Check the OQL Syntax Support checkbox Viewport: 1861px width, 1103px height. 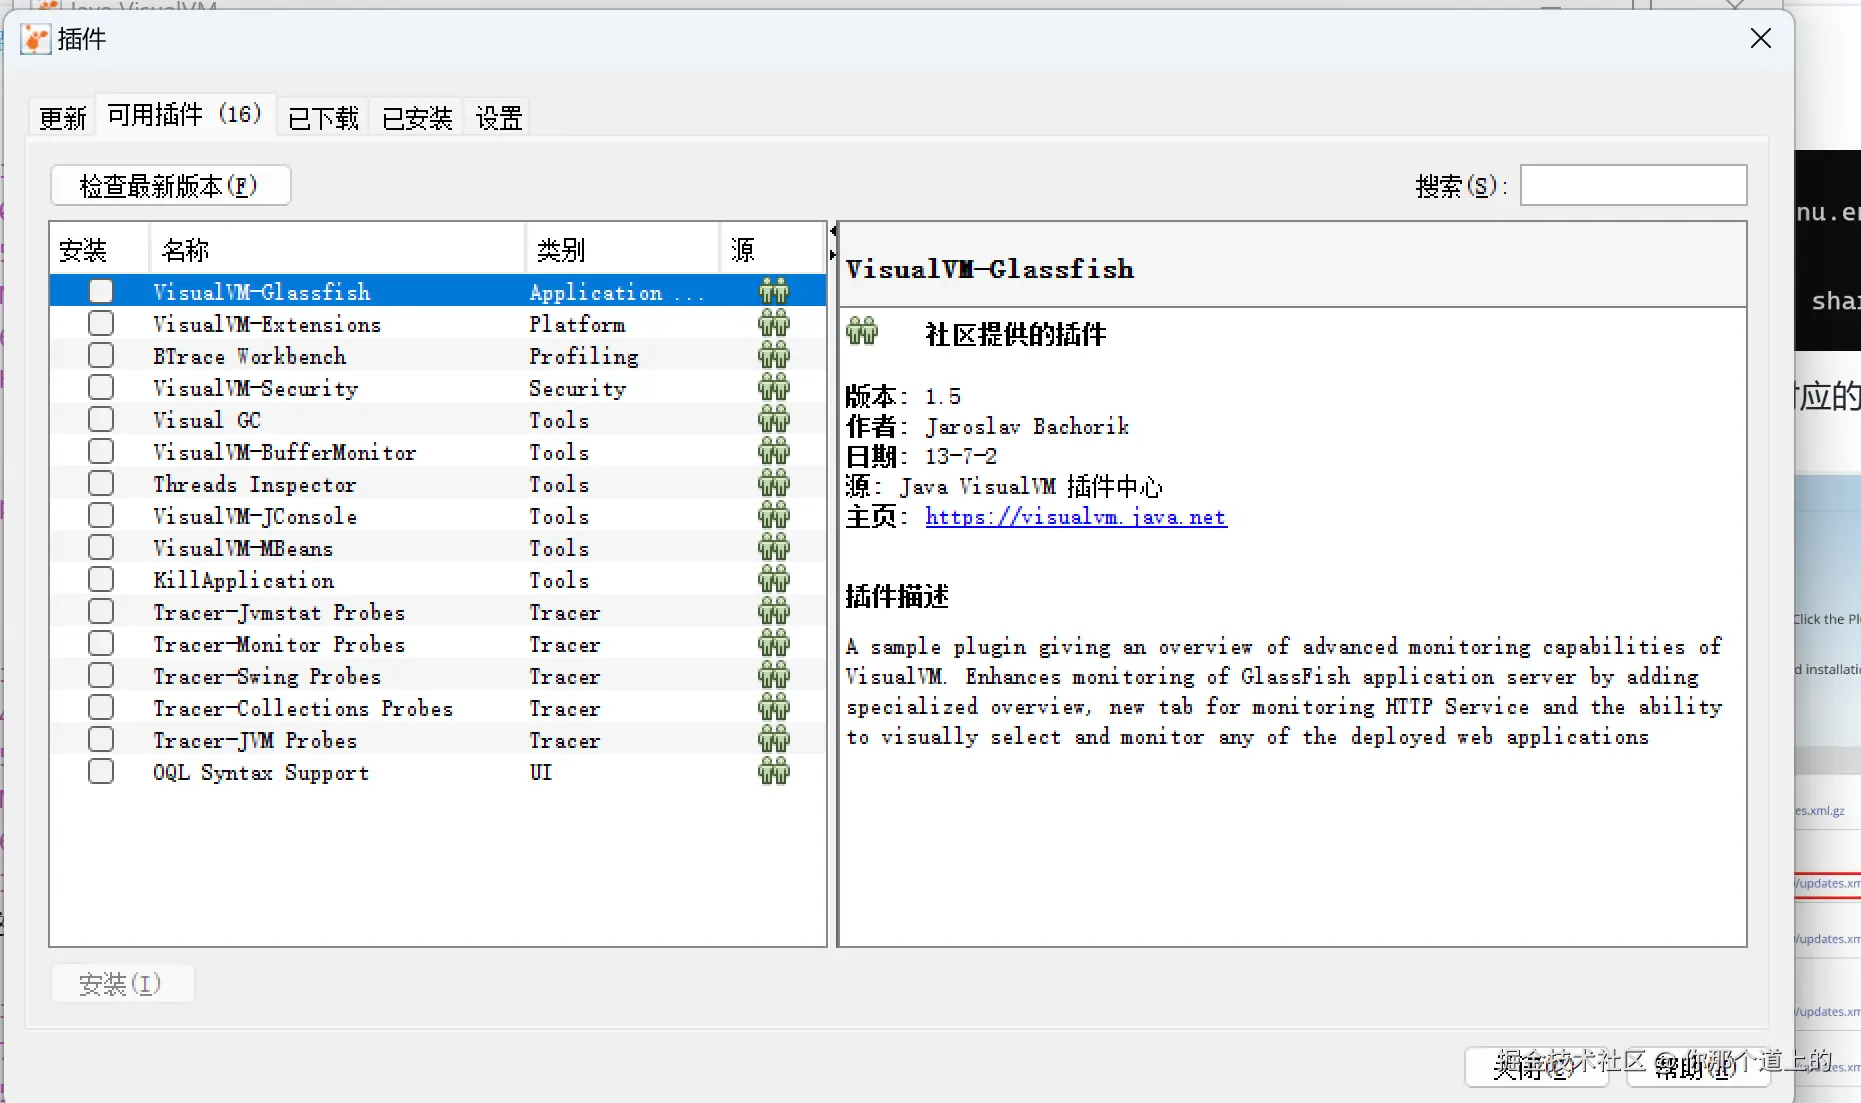[x=101, y=771]
